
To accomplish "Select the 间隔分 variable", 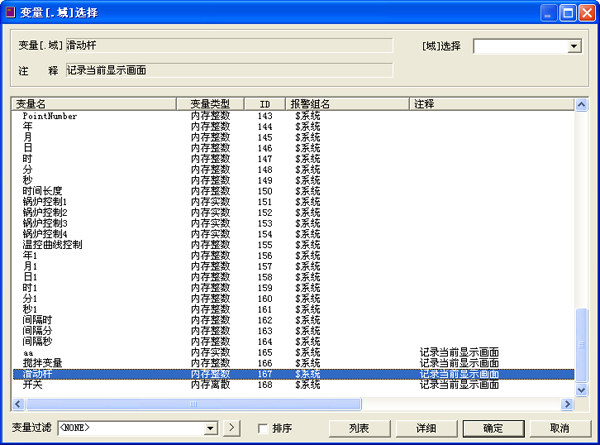I will point(293,331).
